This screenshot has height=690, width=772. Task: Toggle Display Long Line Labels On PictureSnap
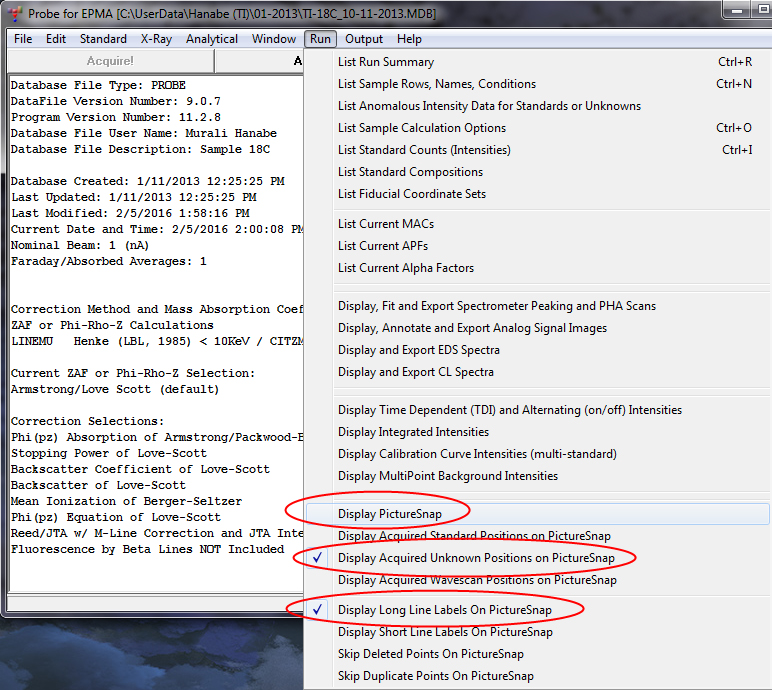[x=444, y=610]
